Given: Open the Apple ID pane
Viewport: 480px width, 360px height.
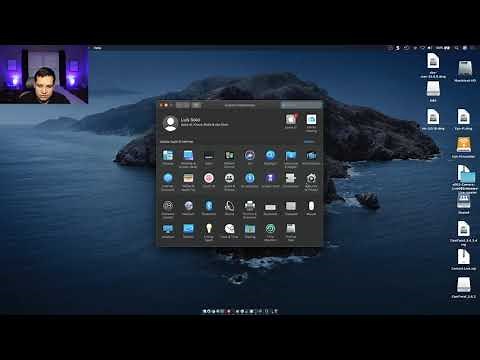Looking at the screenshot, I should tap(291, 121).
